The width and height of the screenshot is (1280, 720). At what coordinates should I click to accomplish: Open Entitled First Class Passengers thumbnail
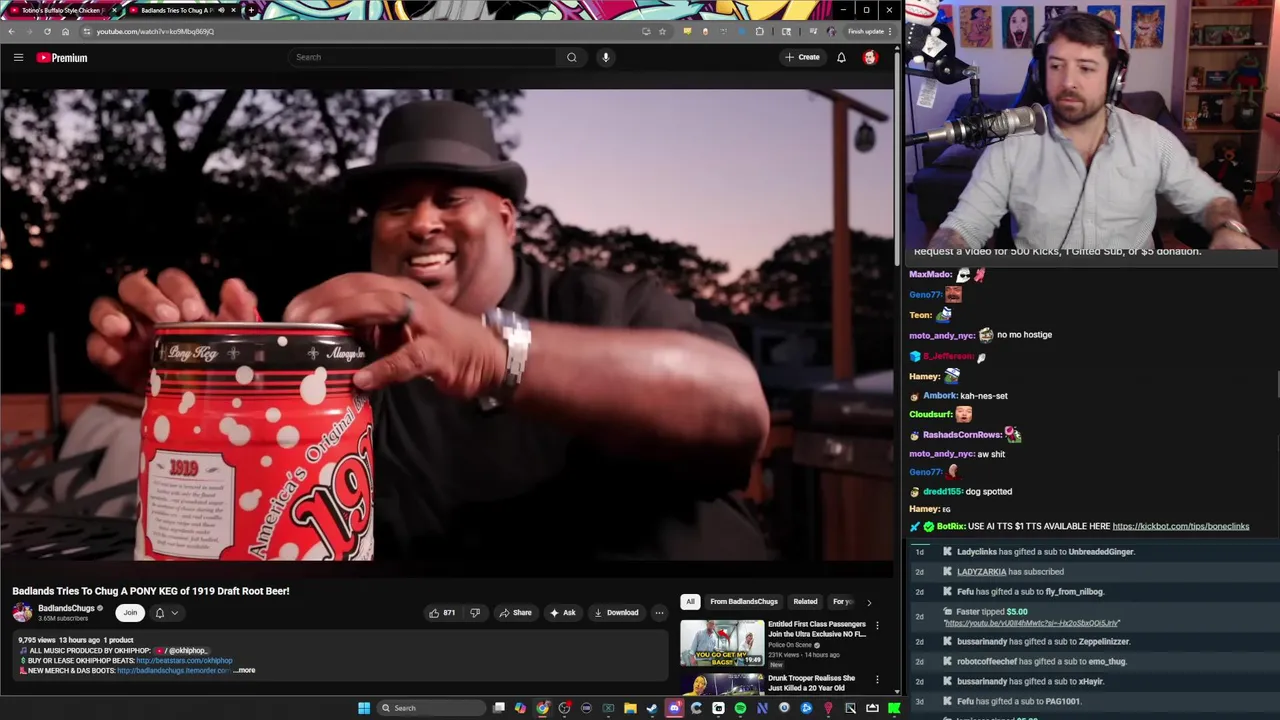click(x=722, y=643)
